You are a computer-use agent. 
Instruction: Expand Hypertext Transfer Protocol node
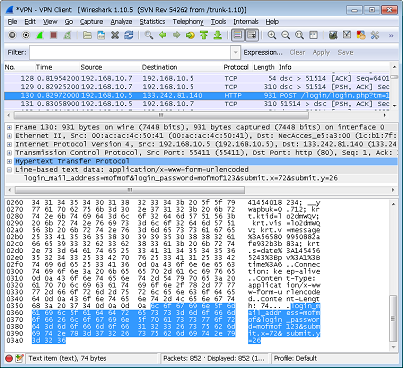tap(9, 161)
